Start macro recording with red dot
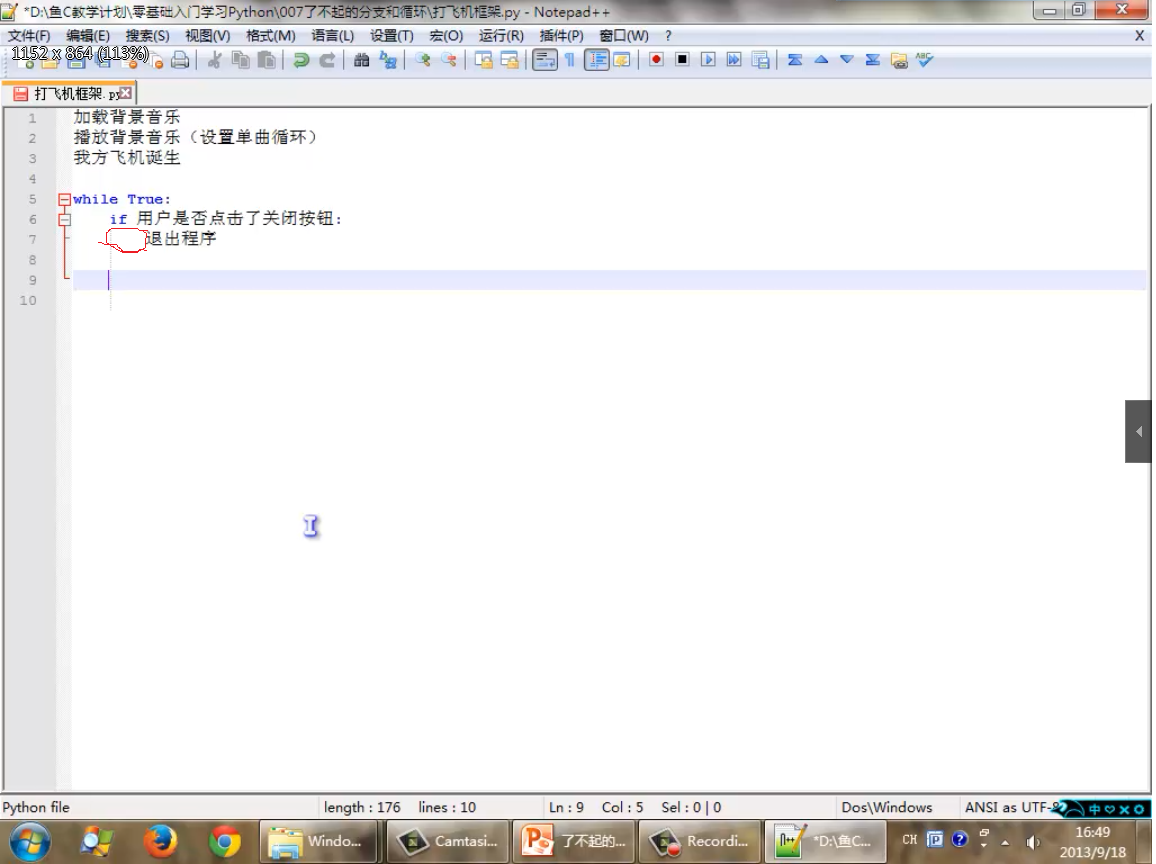Viewport: 1156px width, 864px height. pyautogui.click(x=656, y=60)
